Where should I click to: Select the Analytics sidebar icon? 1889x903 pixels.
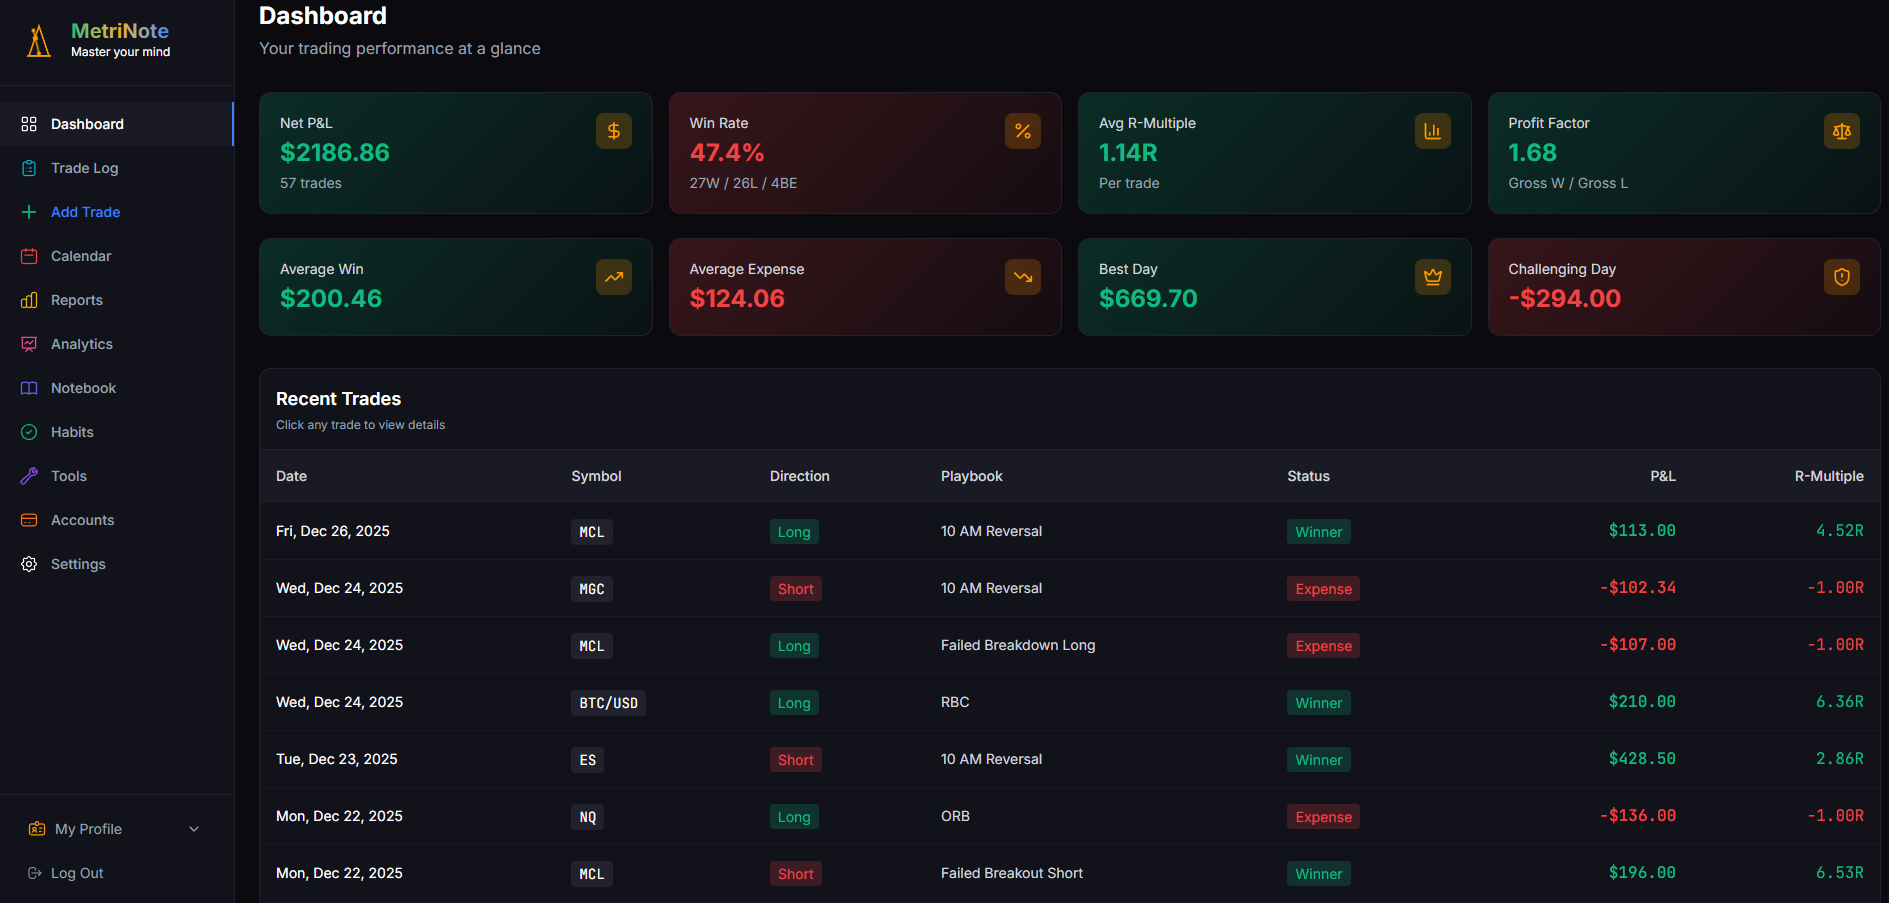(29, 344)
